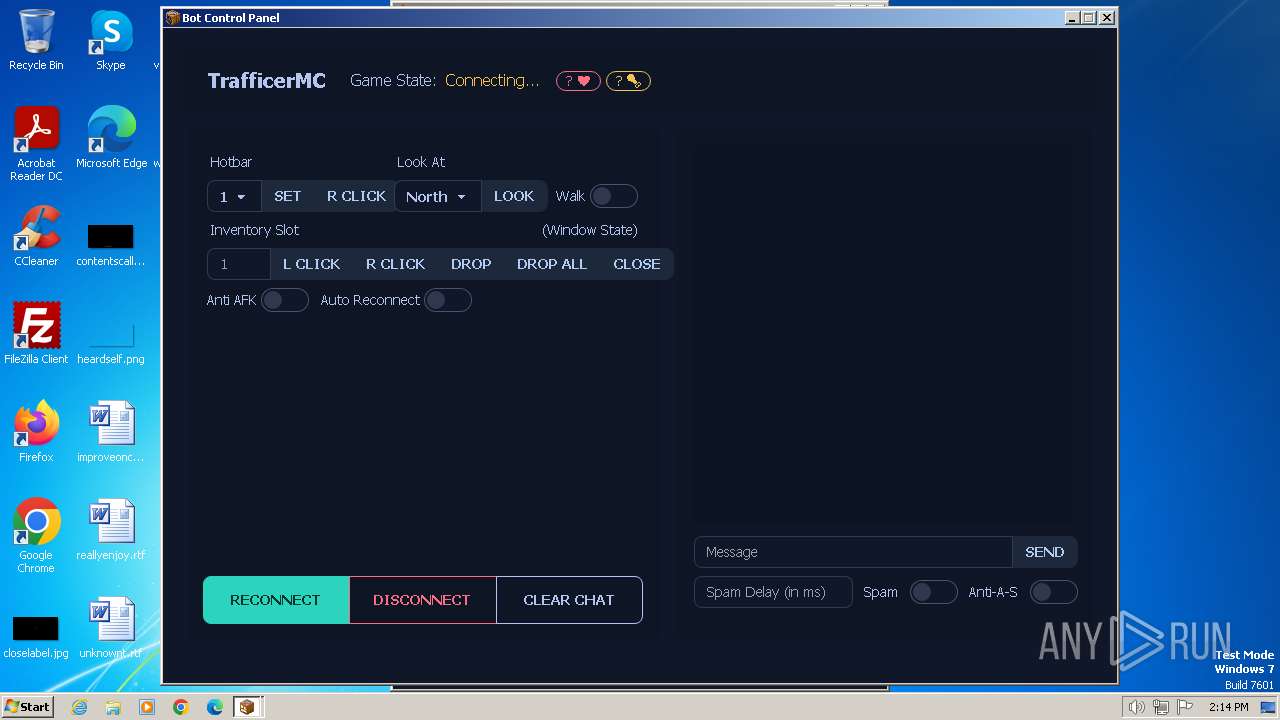This screenshot has height=720, width=1280.
Task: Click the taskbar clock showing 2:14 PM
Action: pos(1228,707)
